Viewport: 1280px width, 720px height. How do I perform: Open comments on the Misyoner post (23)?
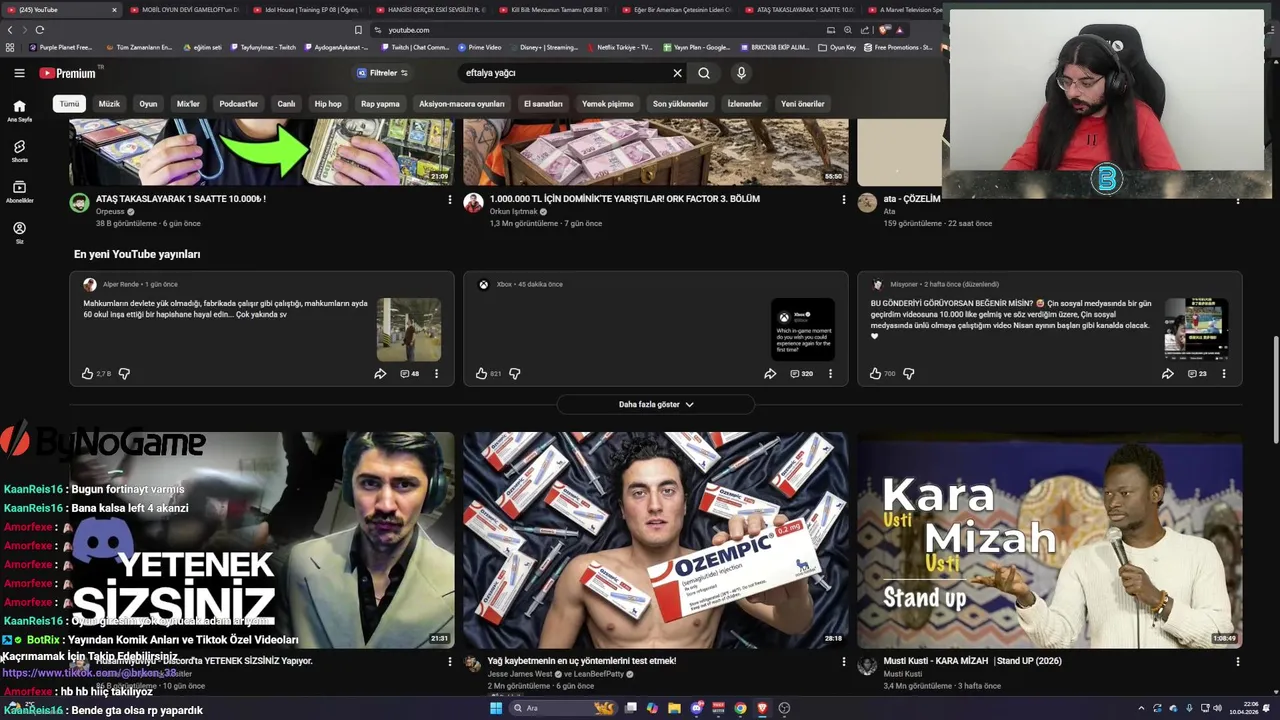pyautogui.click(x=1198, y=374)
